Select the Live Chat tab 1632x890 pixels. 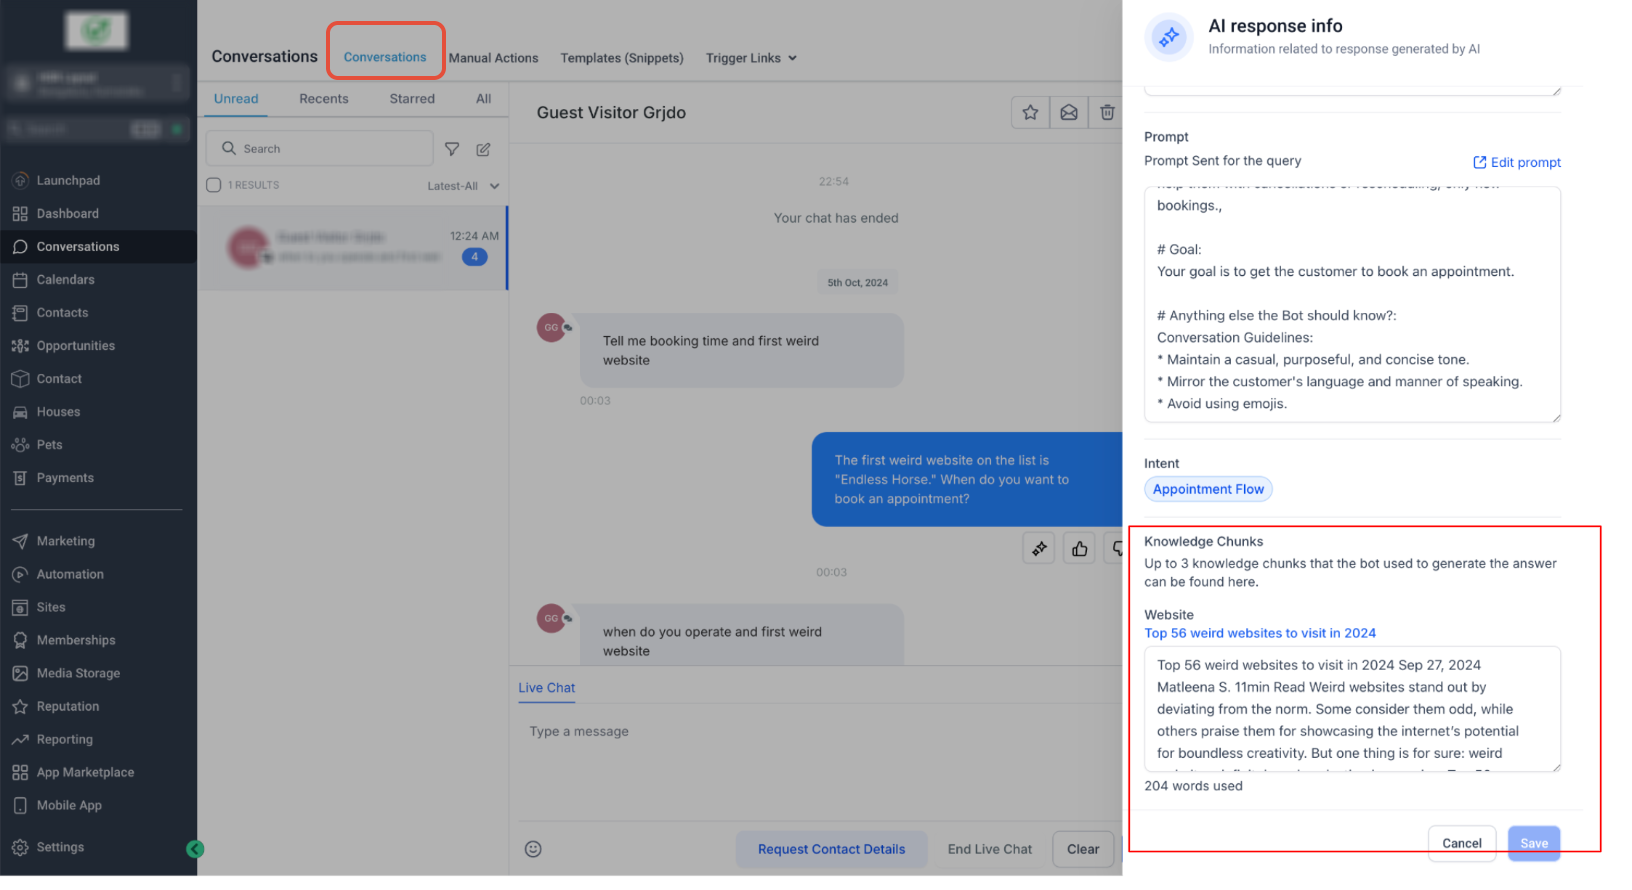[x=547, y=688]
